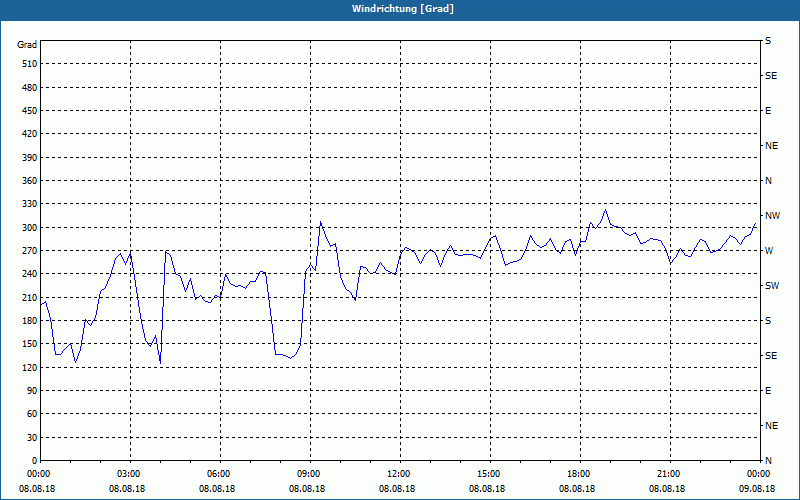Click the 08.08.18 date beneath 15:00
Viewport: 800px width, 500px height.
[487, 489]
